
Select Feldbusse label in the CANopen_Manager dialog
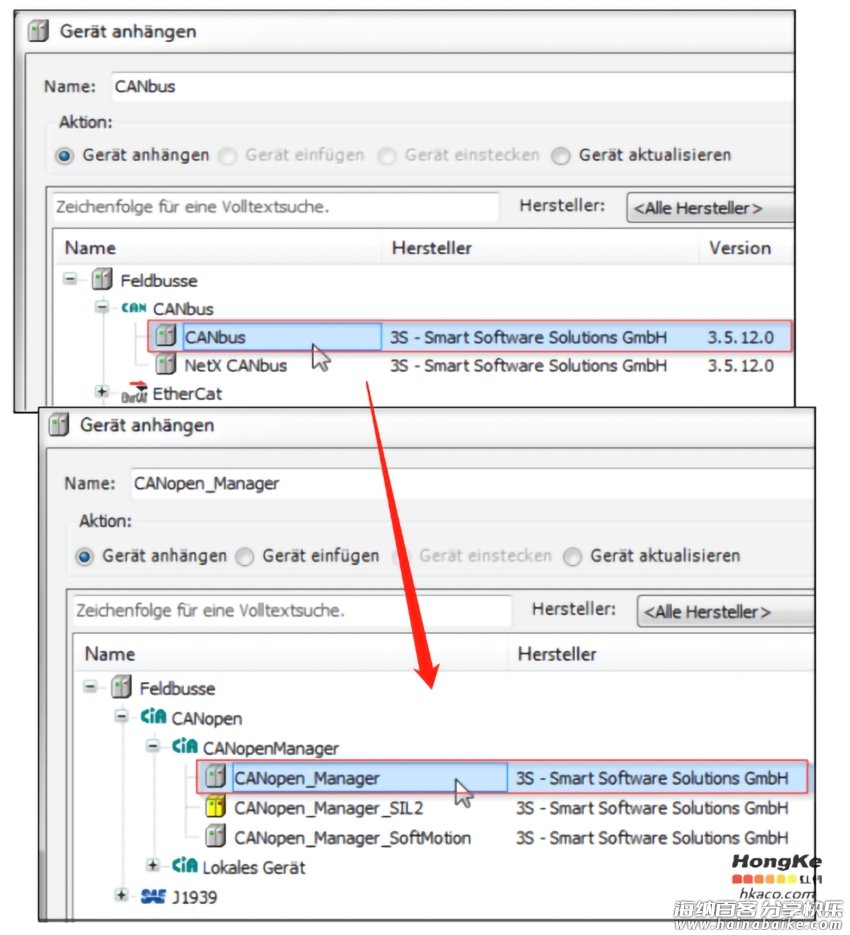177,689
